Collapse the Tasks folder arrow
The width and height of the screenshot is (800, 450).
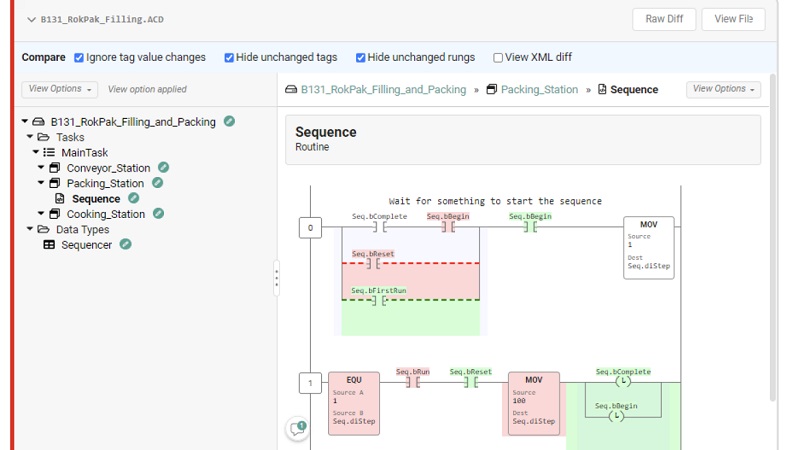click(30, 137)
